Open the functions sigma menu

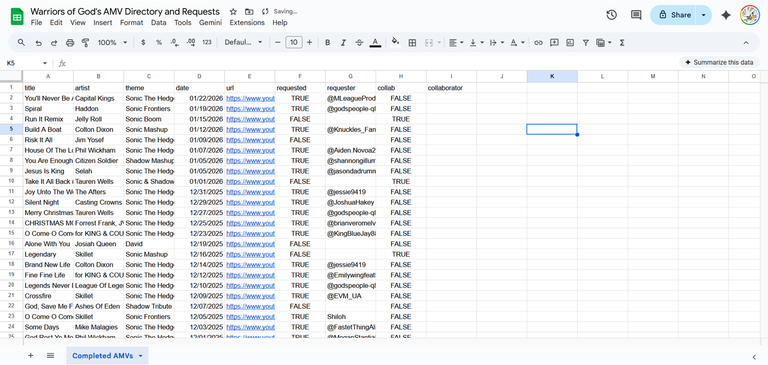point(622,43)
